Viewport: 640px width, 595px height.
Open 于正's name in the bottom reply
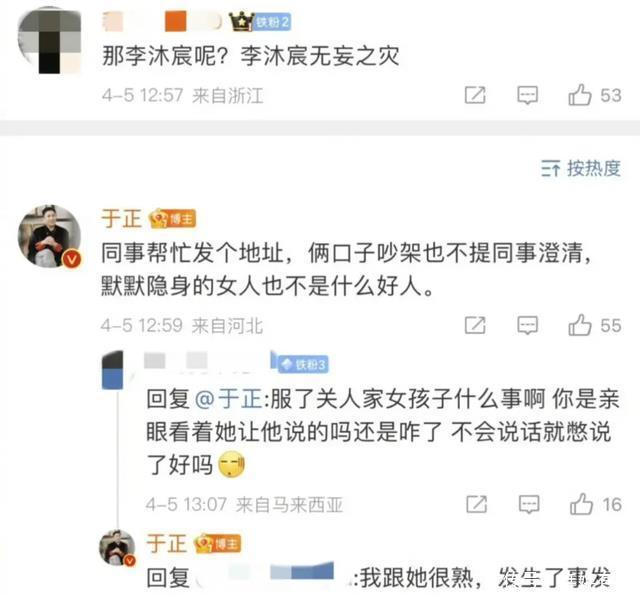click(167, 544)
